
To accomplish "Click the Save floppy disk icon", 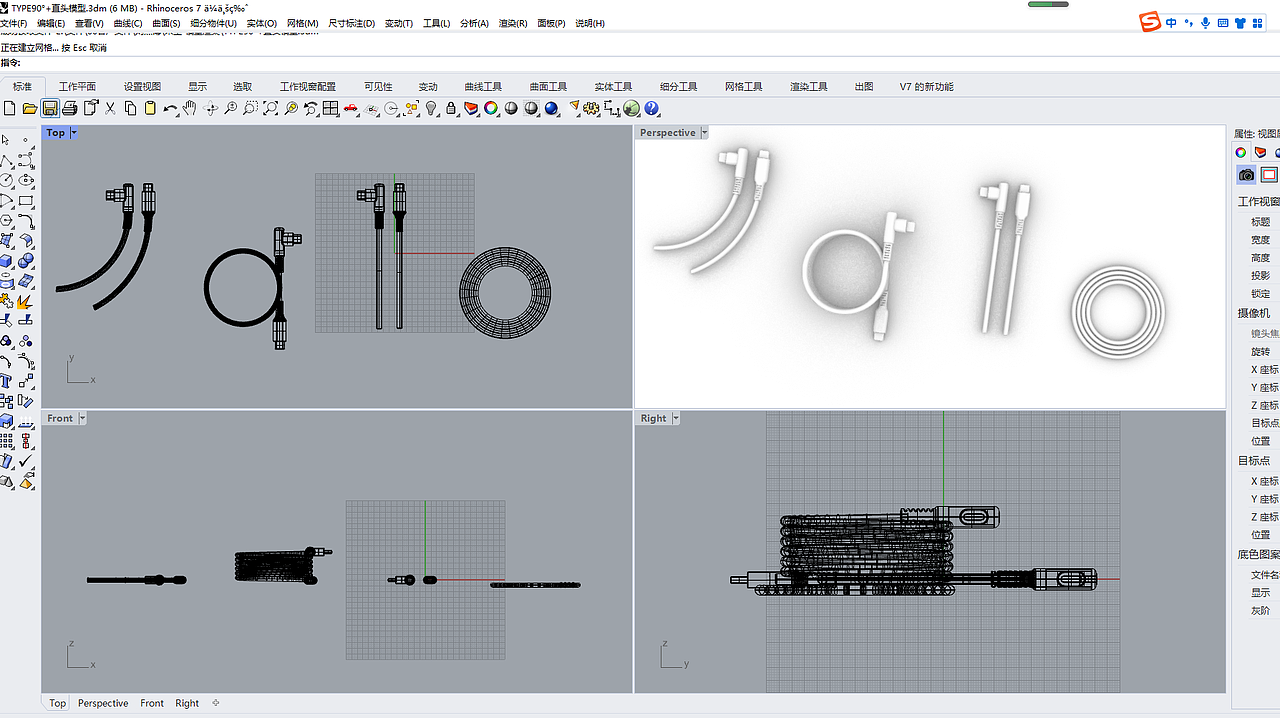I will (49, 108).
